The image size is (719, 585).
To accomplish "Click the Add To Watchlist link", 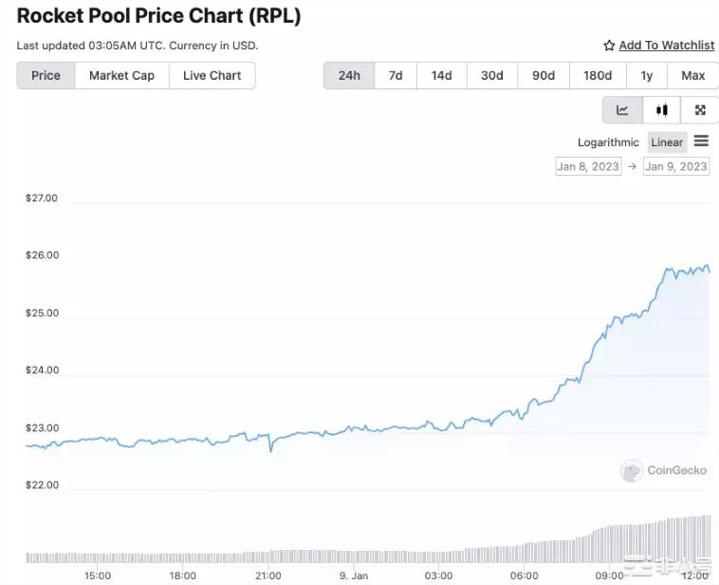I will [666, 46].
